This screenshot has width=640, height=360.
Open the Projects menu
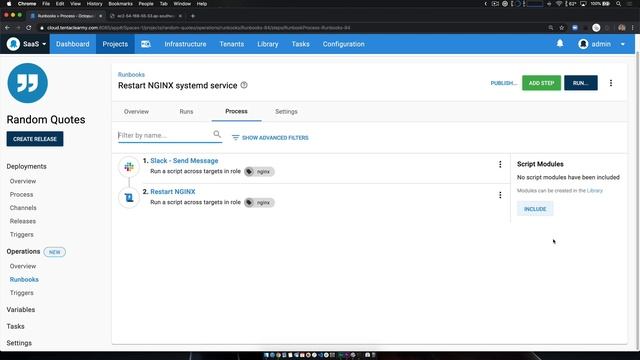click(x=115, y=44)
